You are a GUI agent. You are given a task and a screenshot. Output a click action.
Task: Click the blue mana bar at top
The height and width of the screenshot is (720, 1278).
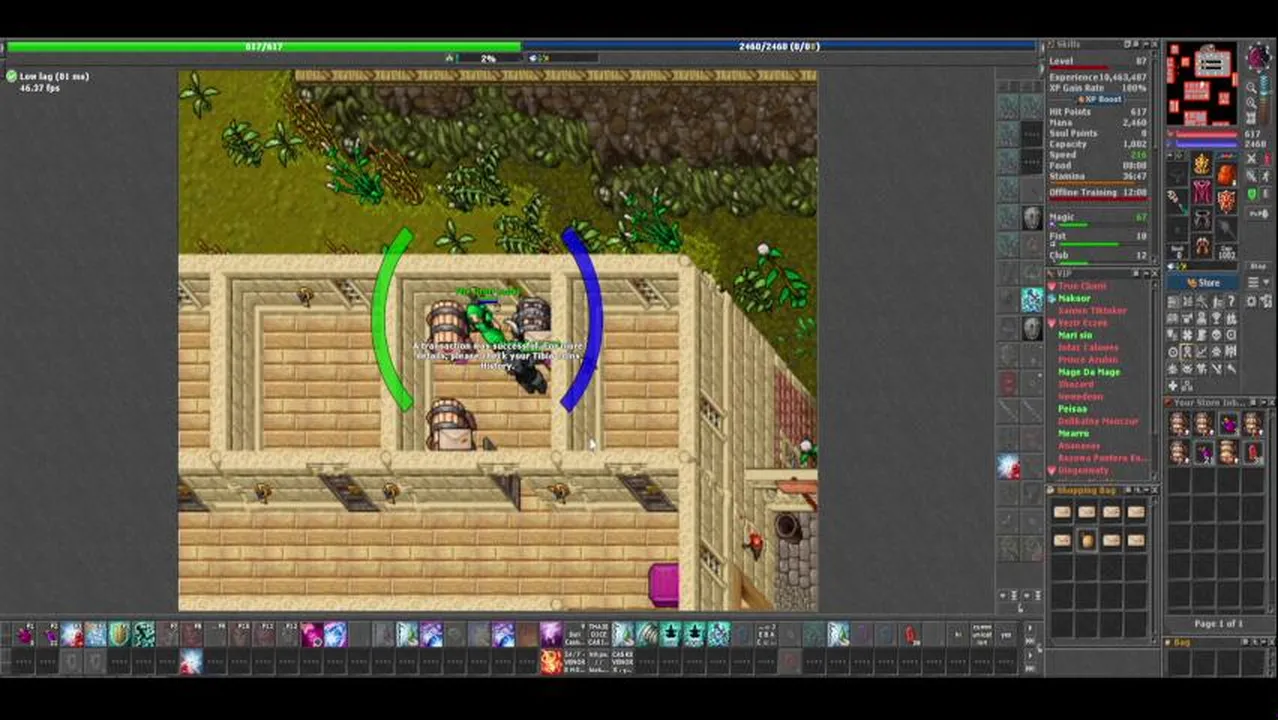tap(779, 47)
